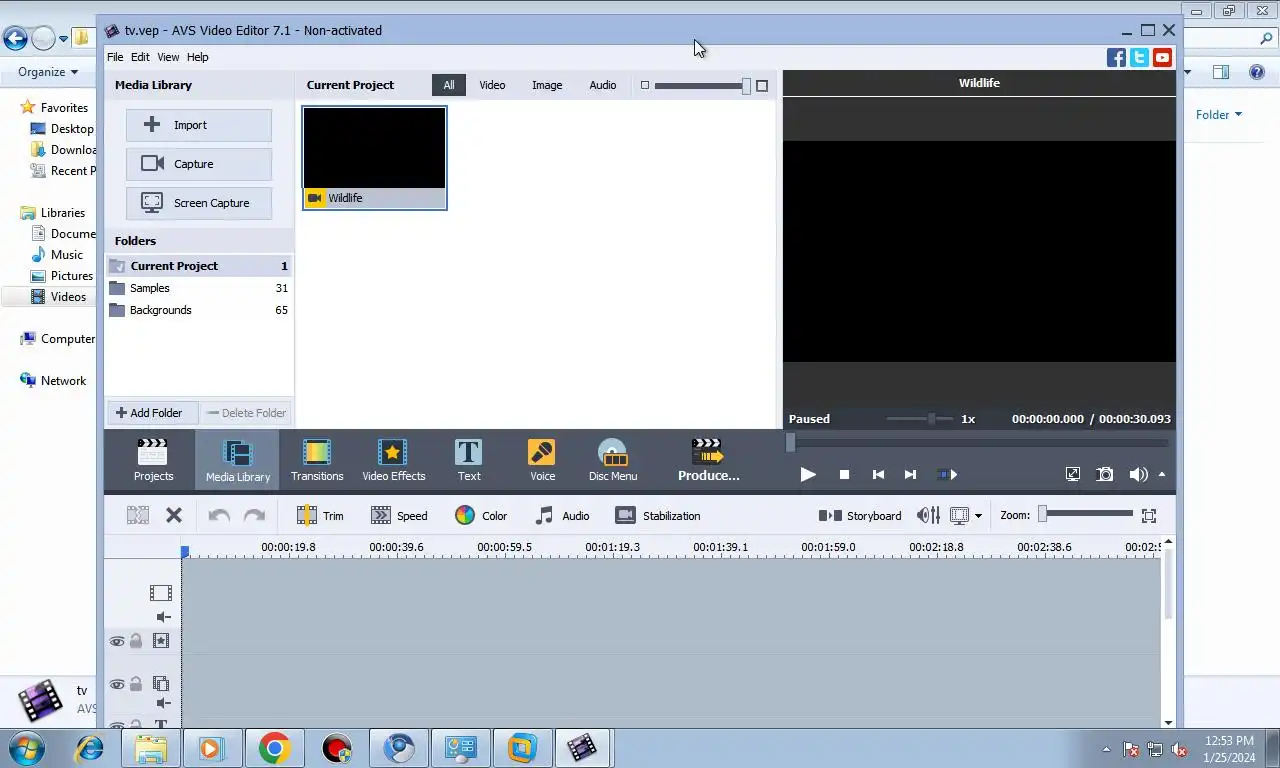Click the Speed tool
The image size is (1280, 768).
(x=399, y=516)
